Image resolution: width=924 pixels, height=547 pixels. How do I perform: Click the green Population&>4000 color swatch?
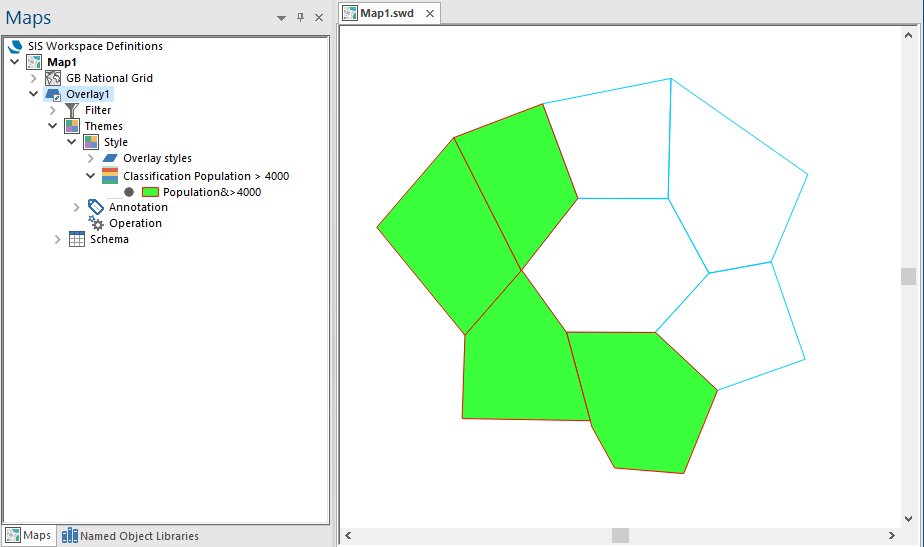pos(150,192)
